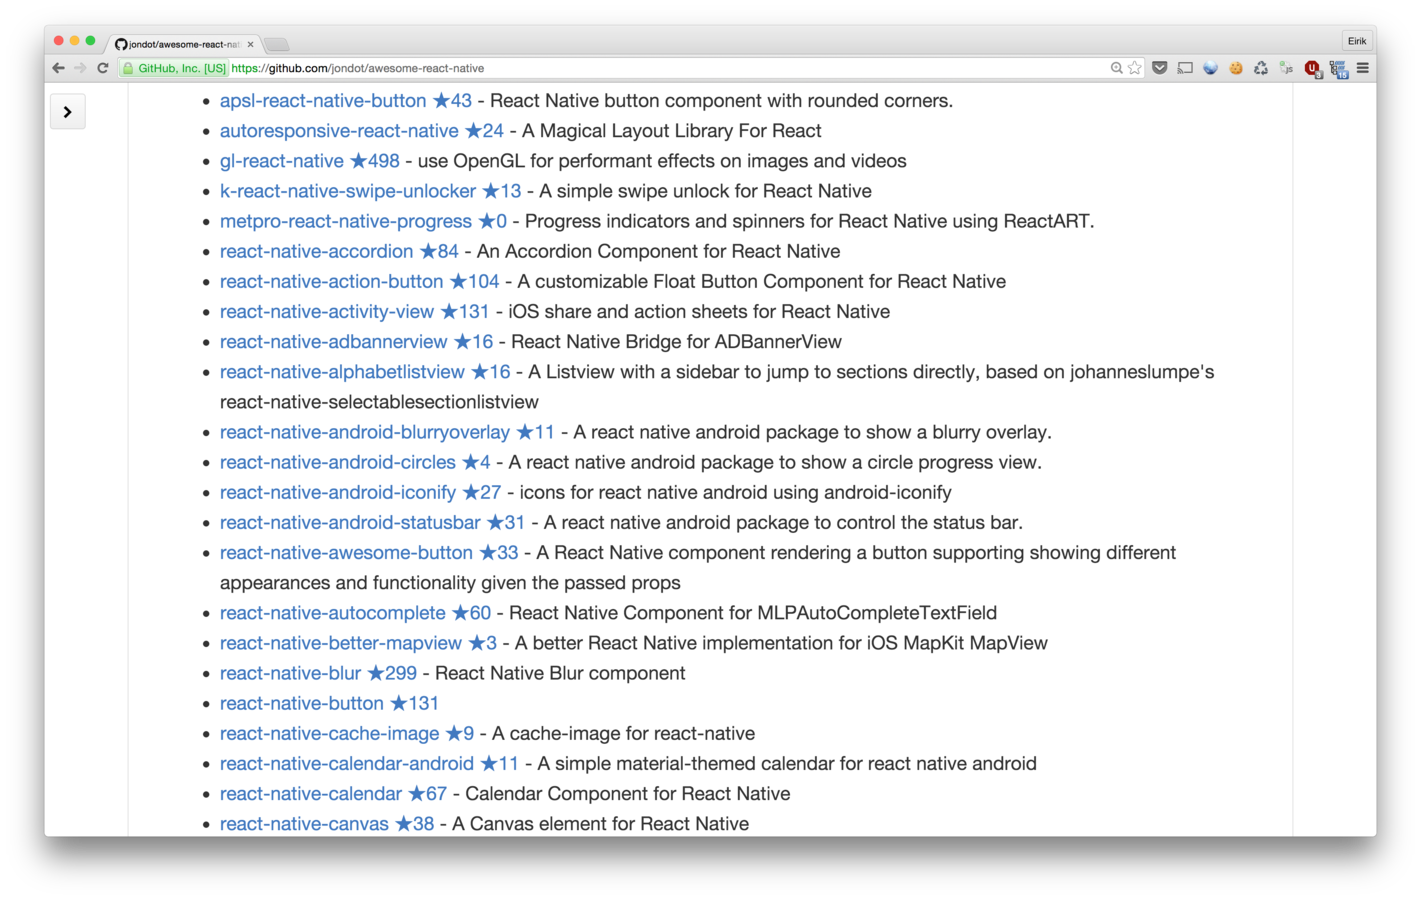The width and height of the screenshot is (1421, 900).
Task: Open react-native-alphabetlistview link
Action: [x=365, y=371]
